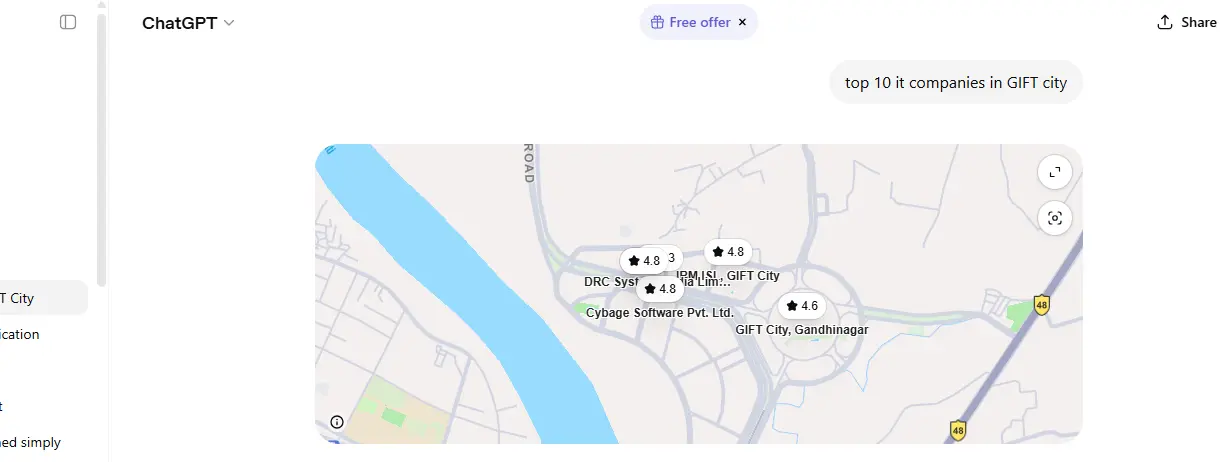Image resolution: width=1223 pixels, height=462 pixels.
Task: Click the 'top 10 it companies' message bubble
Action: [956, 82]
